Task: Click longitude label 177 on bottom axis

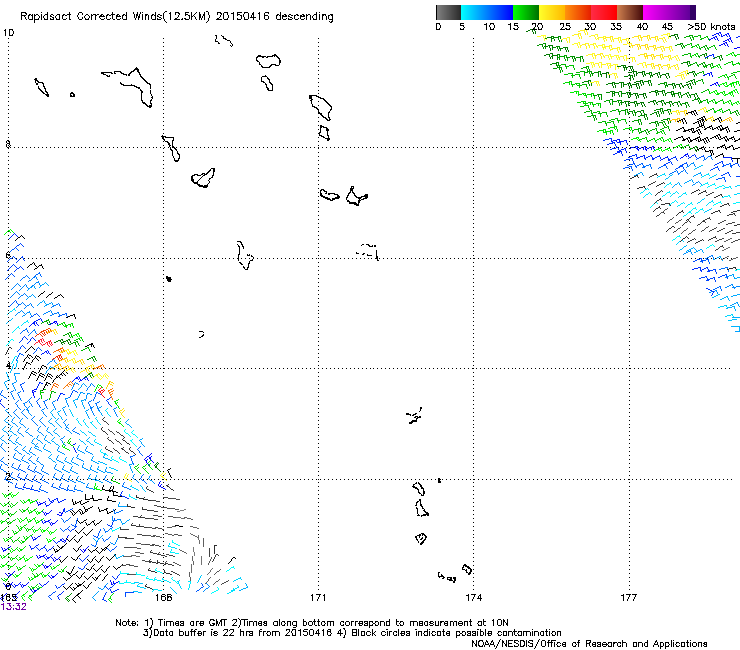Action: pyautogui.click(x=629, y=598)
